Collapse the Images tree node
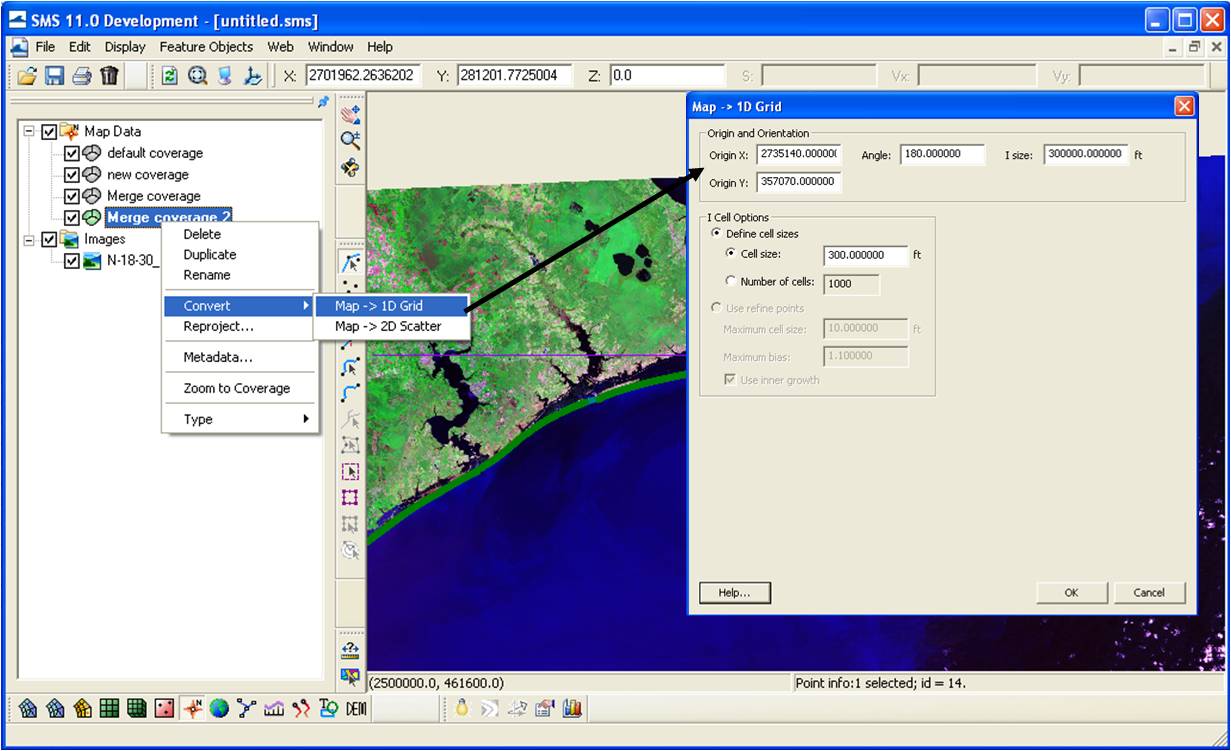This screenshot has width=1231, height=751. (28, 239)
